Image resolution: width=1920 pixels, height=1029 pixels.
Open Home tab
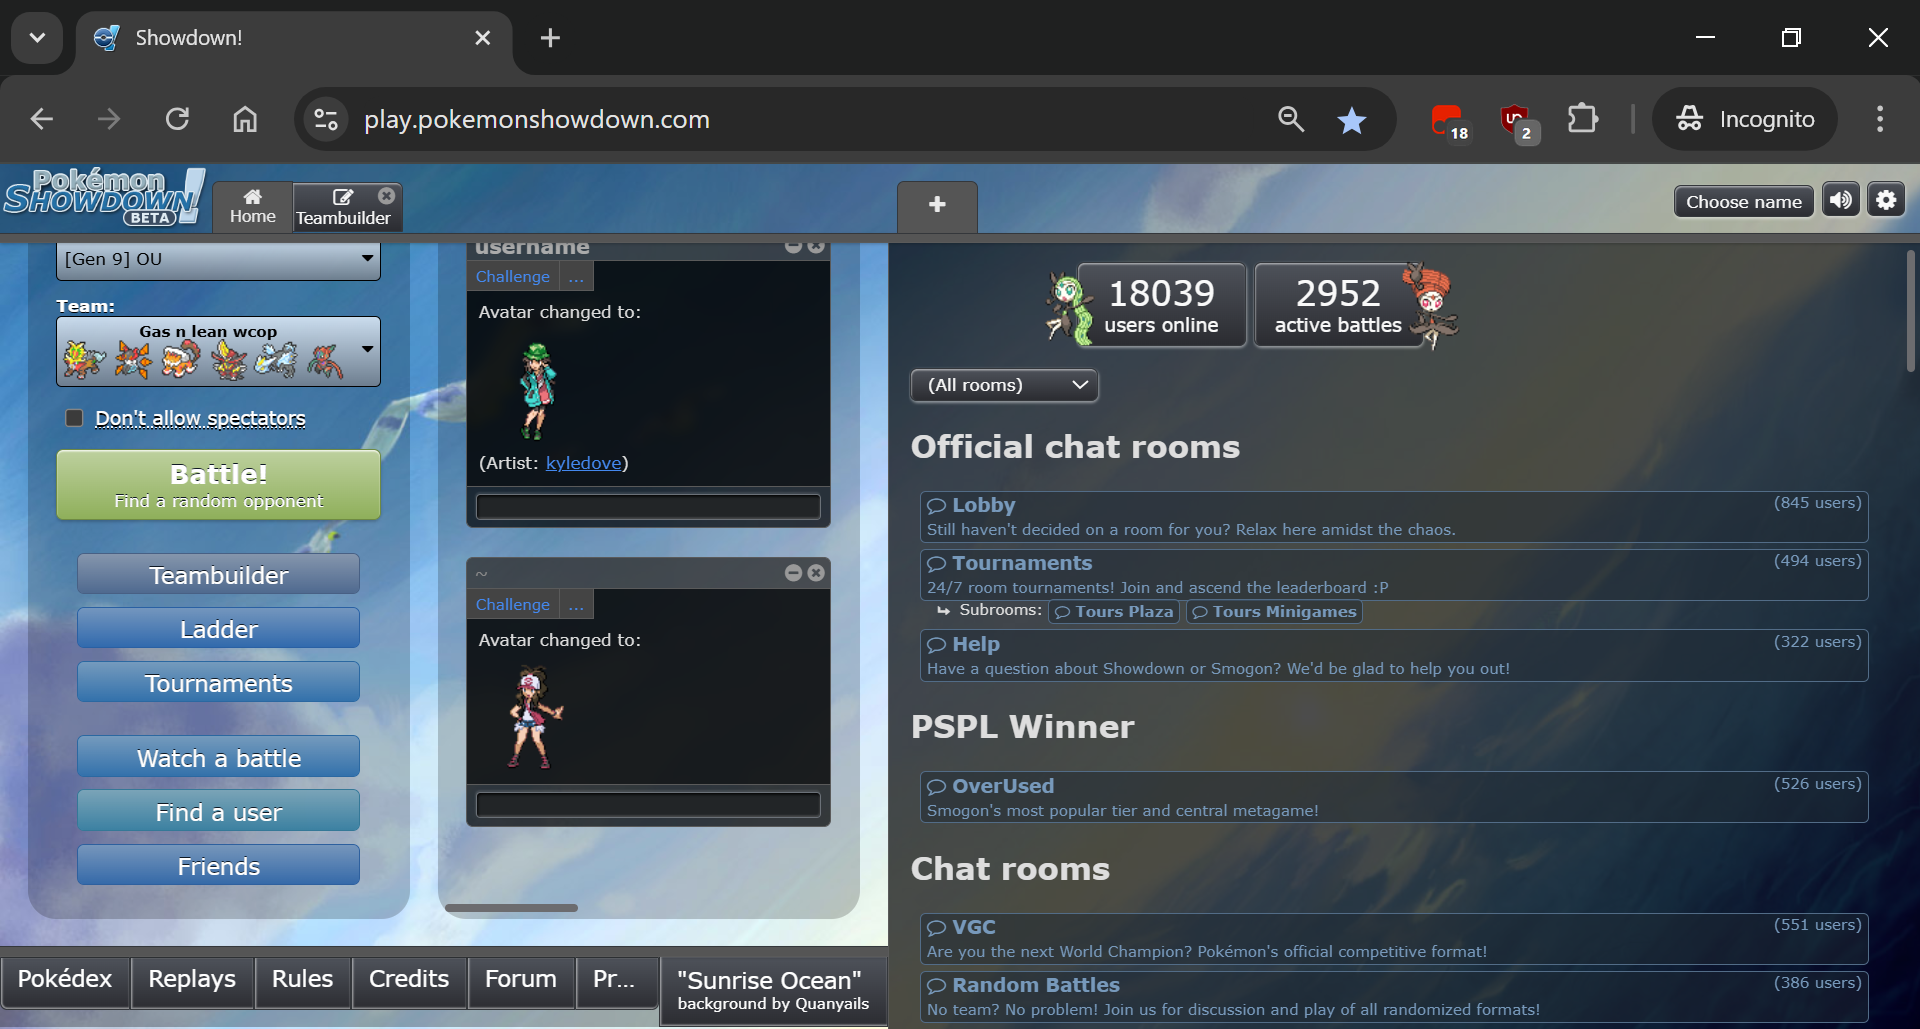coord(253,207)
